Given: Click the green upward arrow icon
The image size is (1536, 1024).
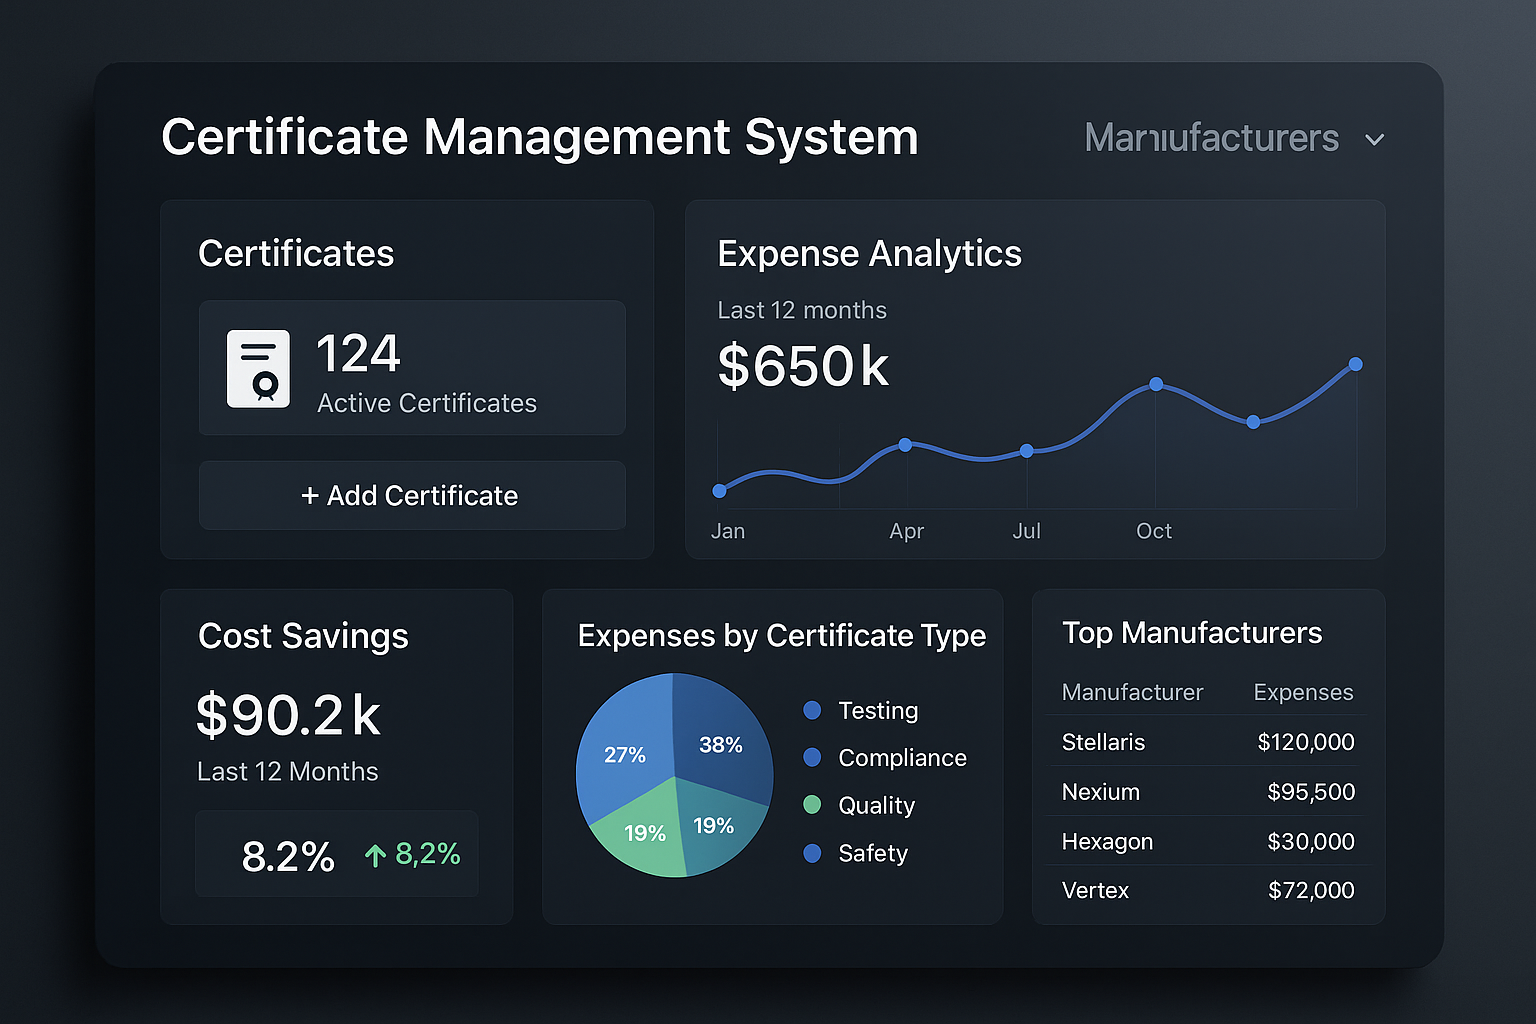Looking at the screenshot, I should pyautogui.click(x=375, y=855).
